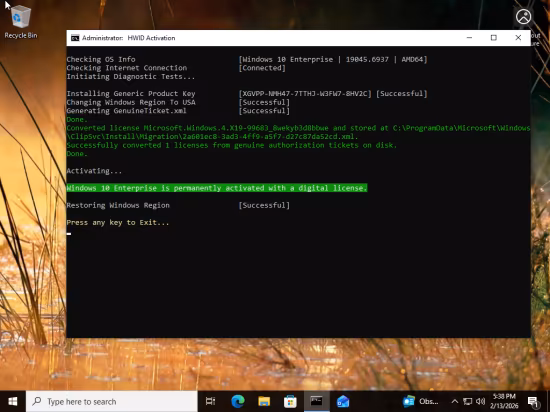Click the volume speaker tray icon
Image resolution: width=550 pixels, height=412 pixels.
point(481,401)
